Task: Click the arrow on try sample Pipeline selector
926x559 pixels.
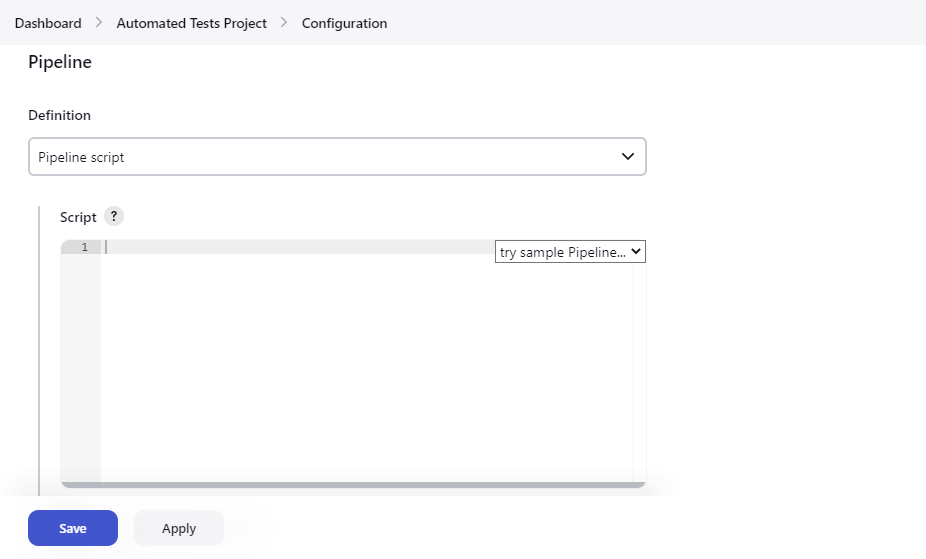Action: click(636, 252)
